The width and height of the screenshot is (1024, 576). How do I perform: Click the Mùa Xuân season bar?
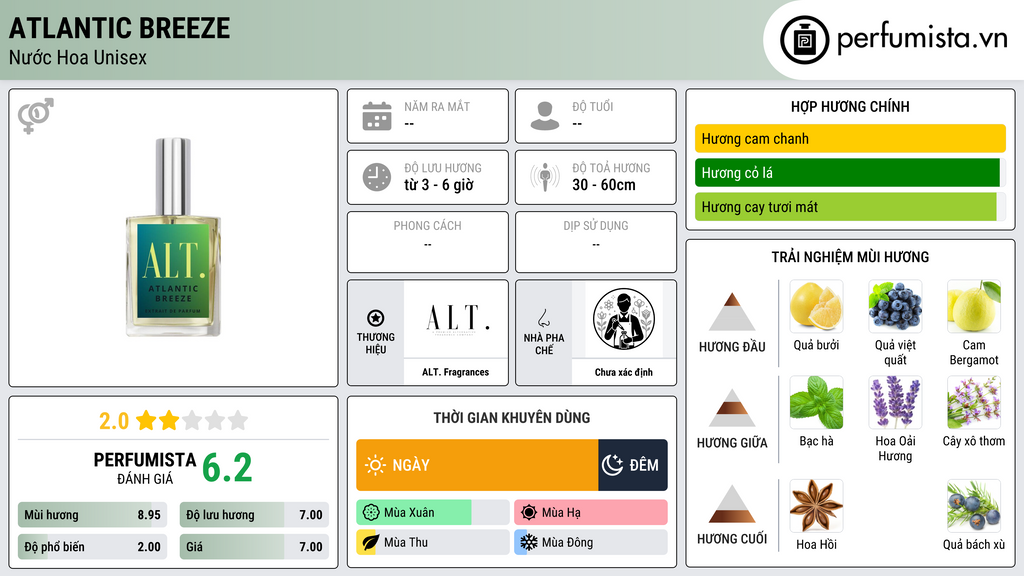click(x=433, y=513)
